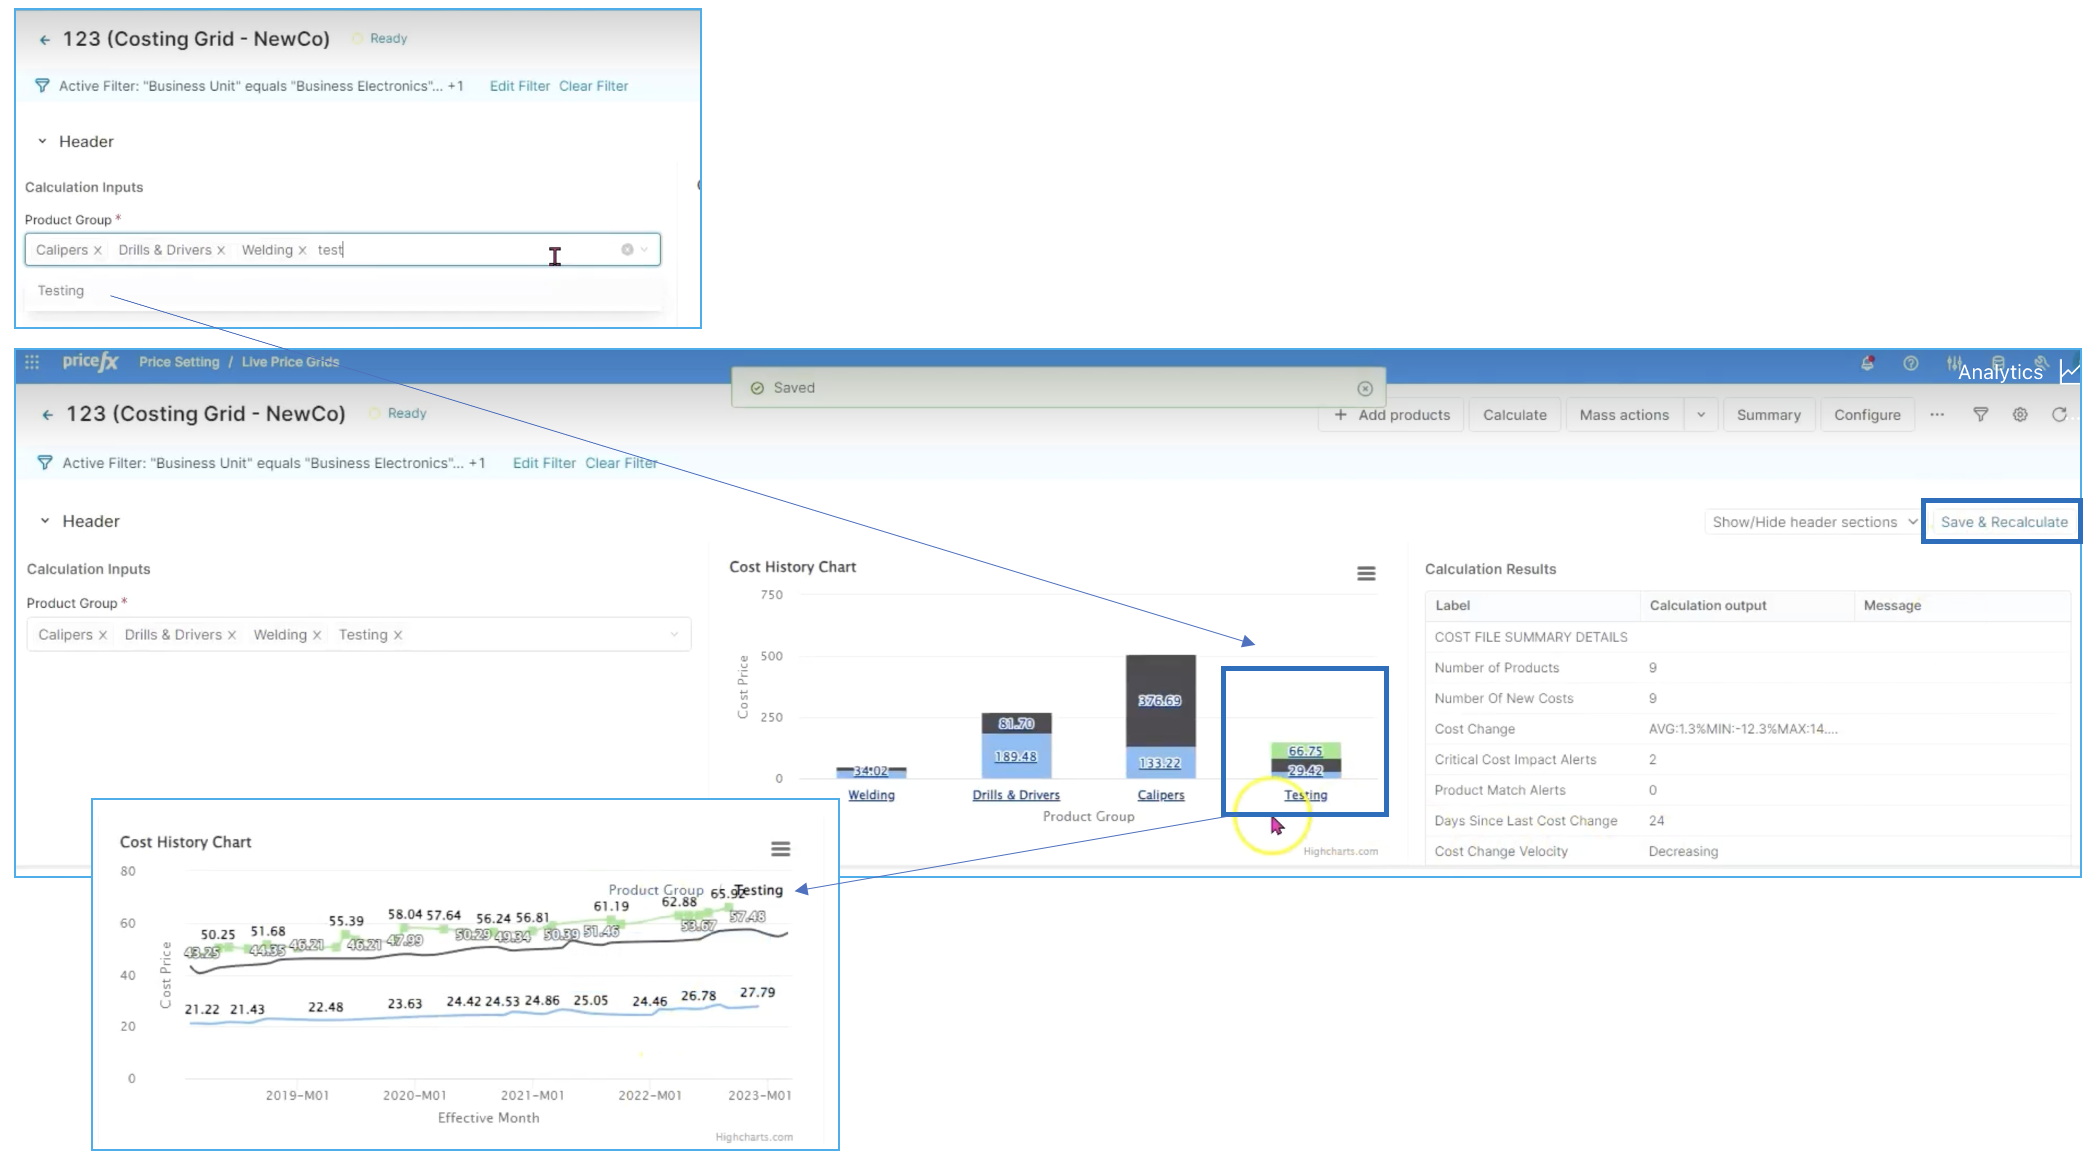Open the notifications bell
Image resolution: width=2090 pixels, height=1162 pixels.
[x=1867, y=363]
